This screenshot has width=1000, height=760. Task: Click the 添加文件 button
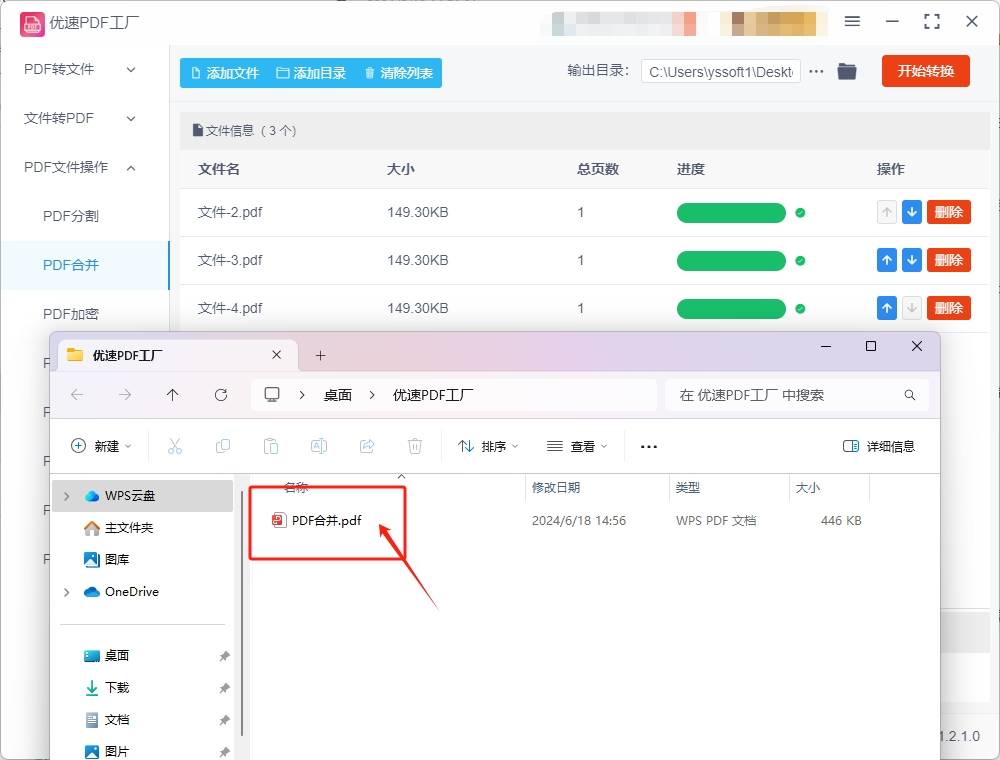point(225,73)
